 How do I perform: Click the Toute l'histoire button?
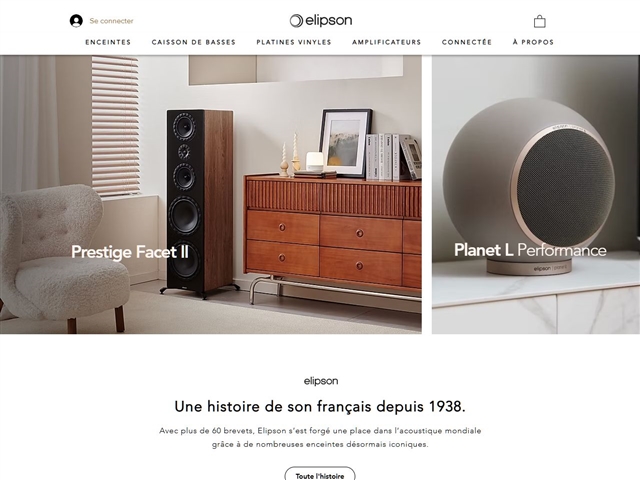click(x=320, y=476)
